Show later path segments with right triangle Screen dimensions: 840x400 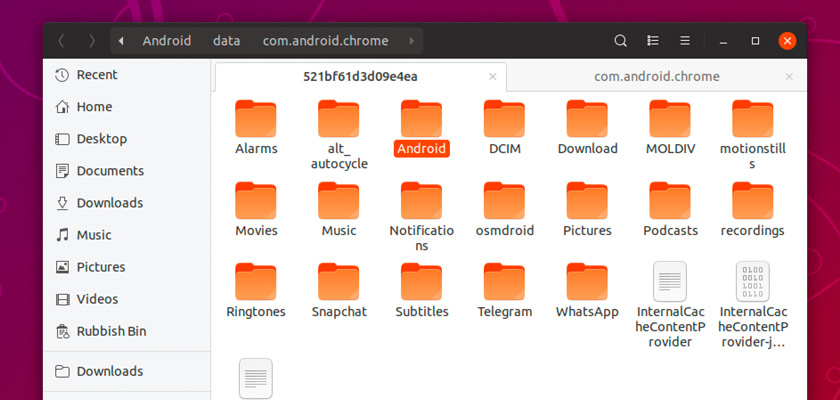[411, 41]
